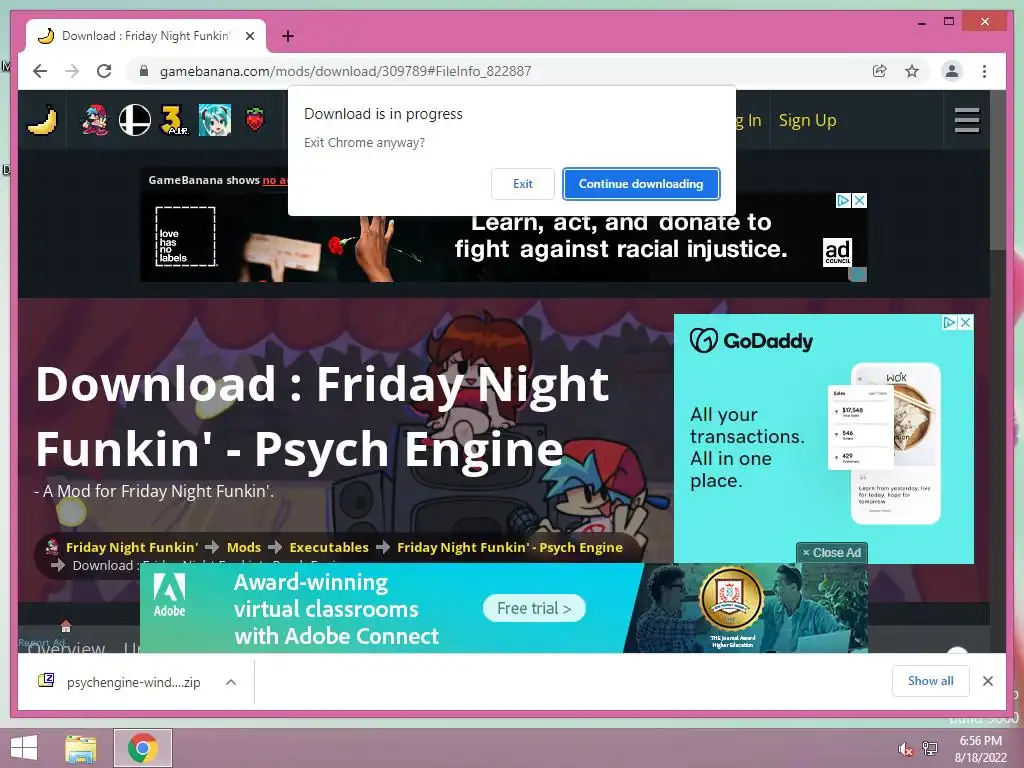The height and width of the screenshot is (768, 1024).
Task: Open Chrome's three-dot menu
Action: click(x=984, y=71)
